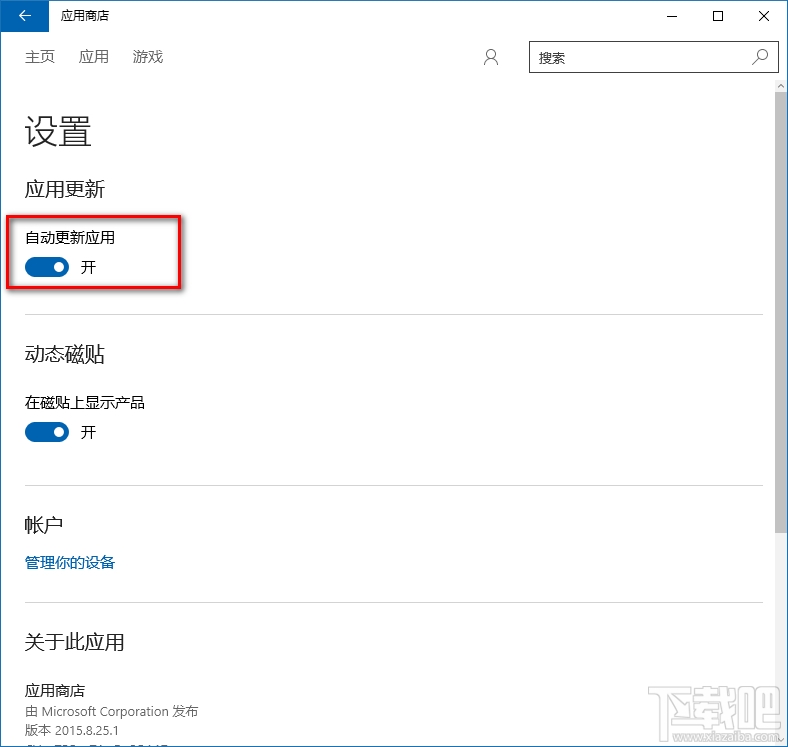The height and width of the screenshot is (747, 788).
Task: Disable the 在磁贴上显示产品 switch
Action: [x=47, y=432]
